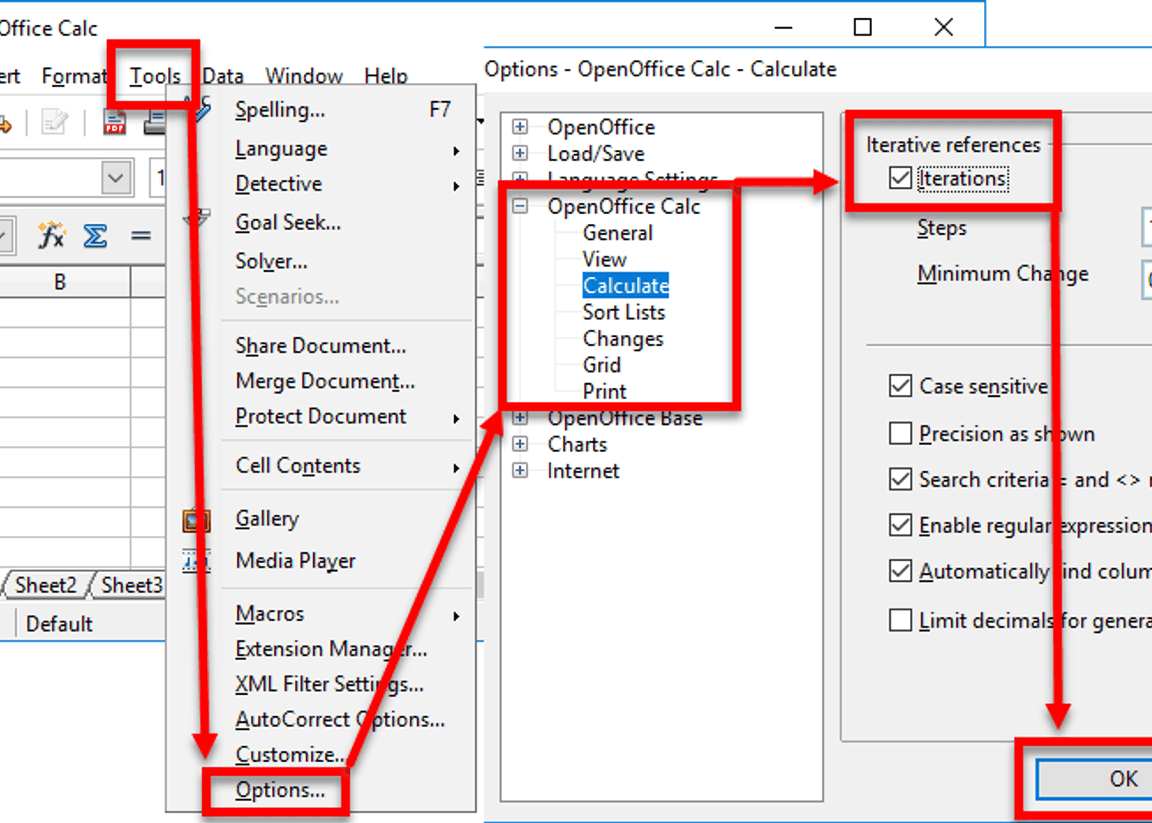
Task: Select column B header
Action: (60, 282)
